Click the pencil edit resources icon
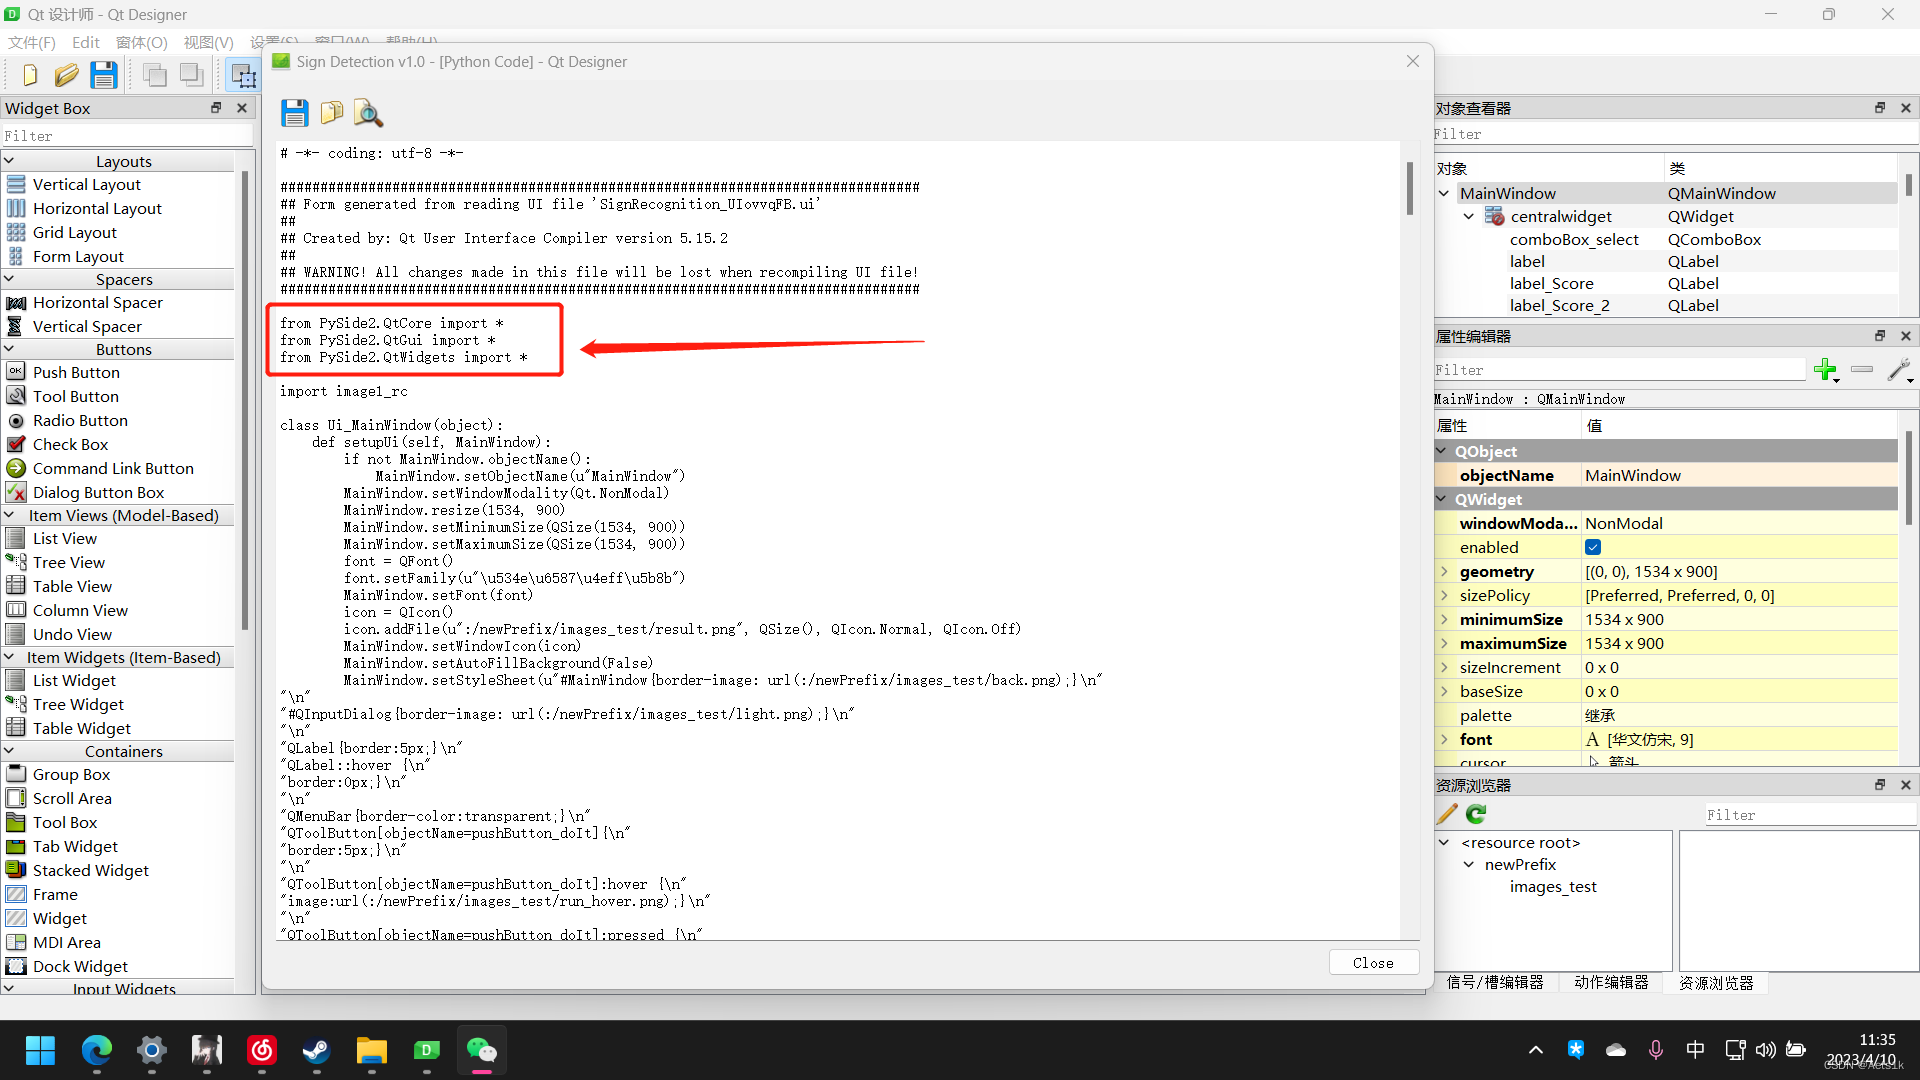Screen dimensions: 1920x1080 point(1447,814)
